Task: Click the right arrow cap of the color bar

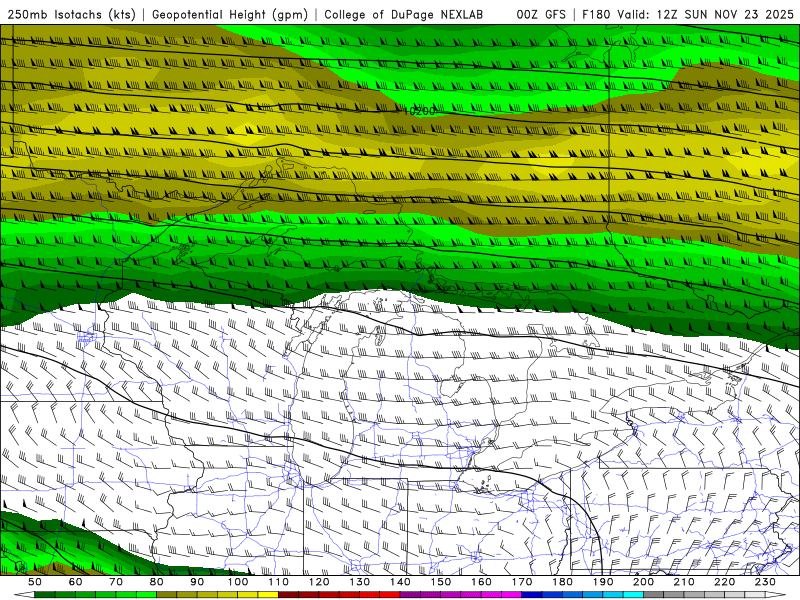Action: tap(776, 595)
